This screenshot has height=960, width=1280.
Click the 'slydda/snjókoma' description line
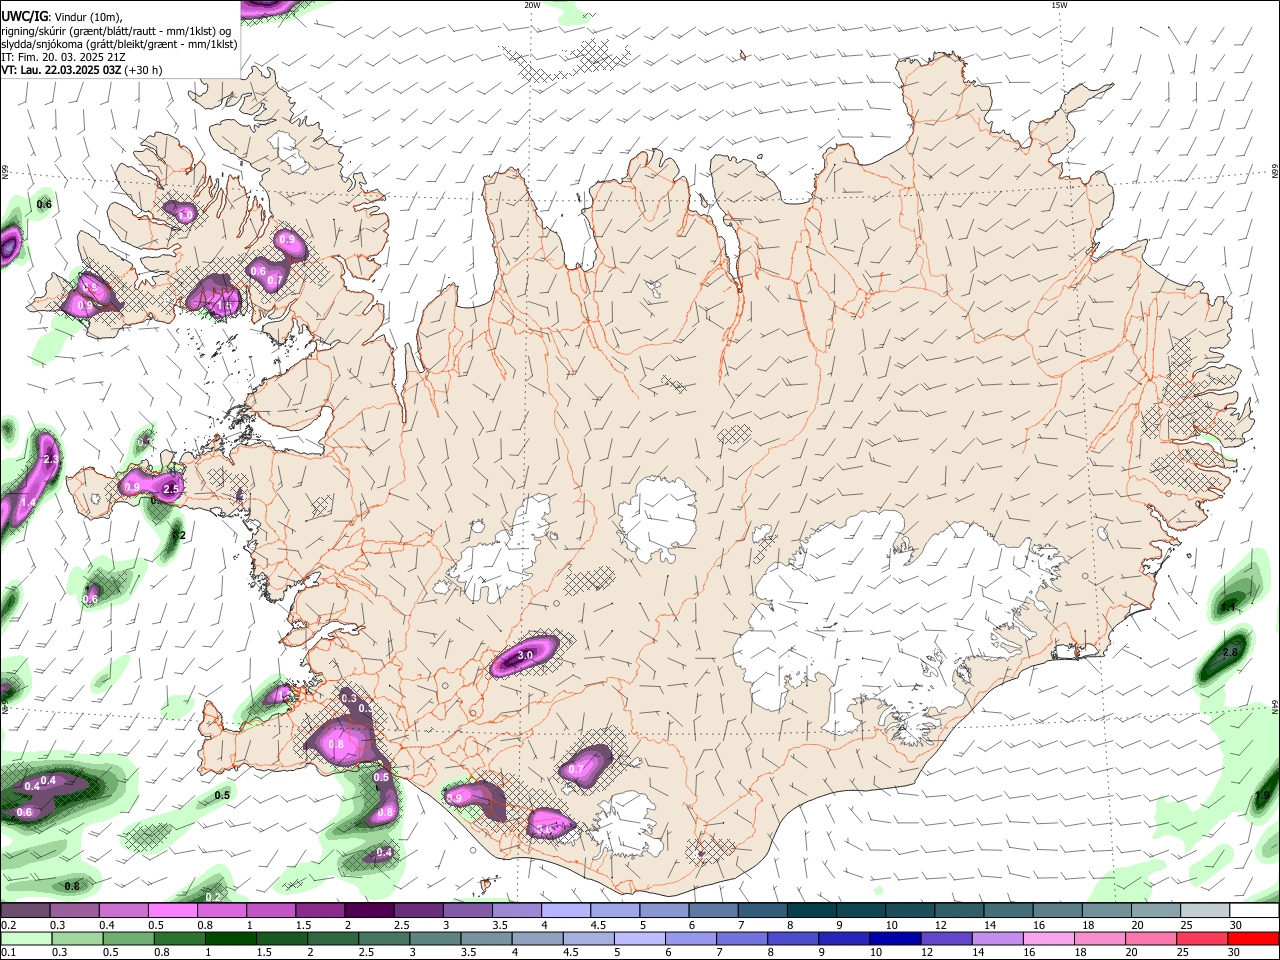point(119,44)
